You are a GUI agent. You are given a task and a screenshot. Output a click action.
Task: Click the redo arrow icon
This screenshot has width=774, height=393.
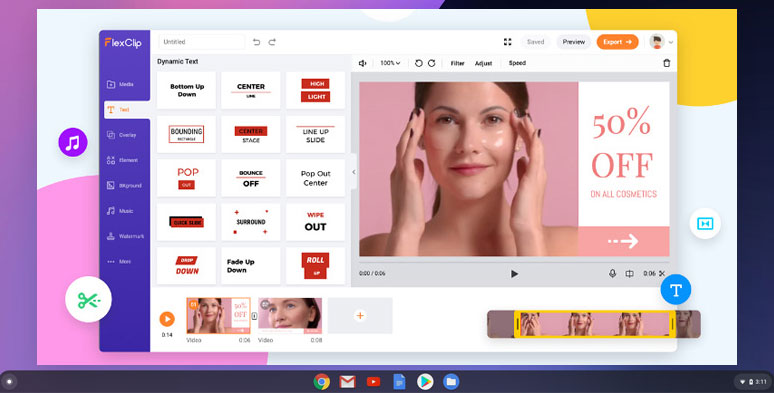[272, 42]
